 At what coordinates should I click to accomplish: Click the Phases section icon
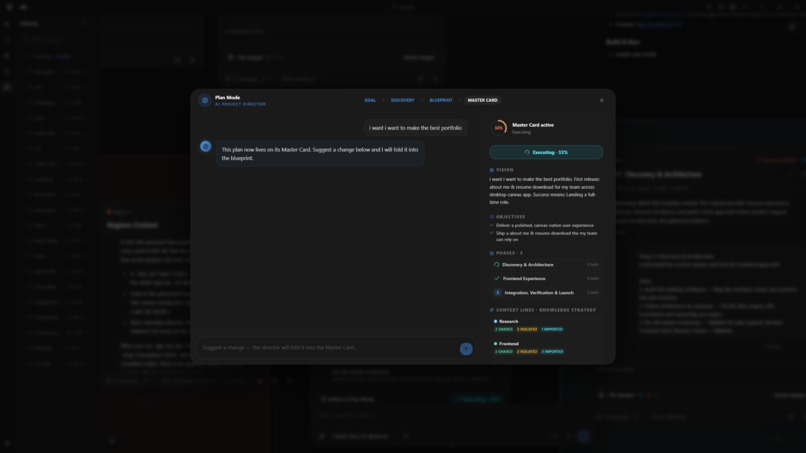coord(492,253)
